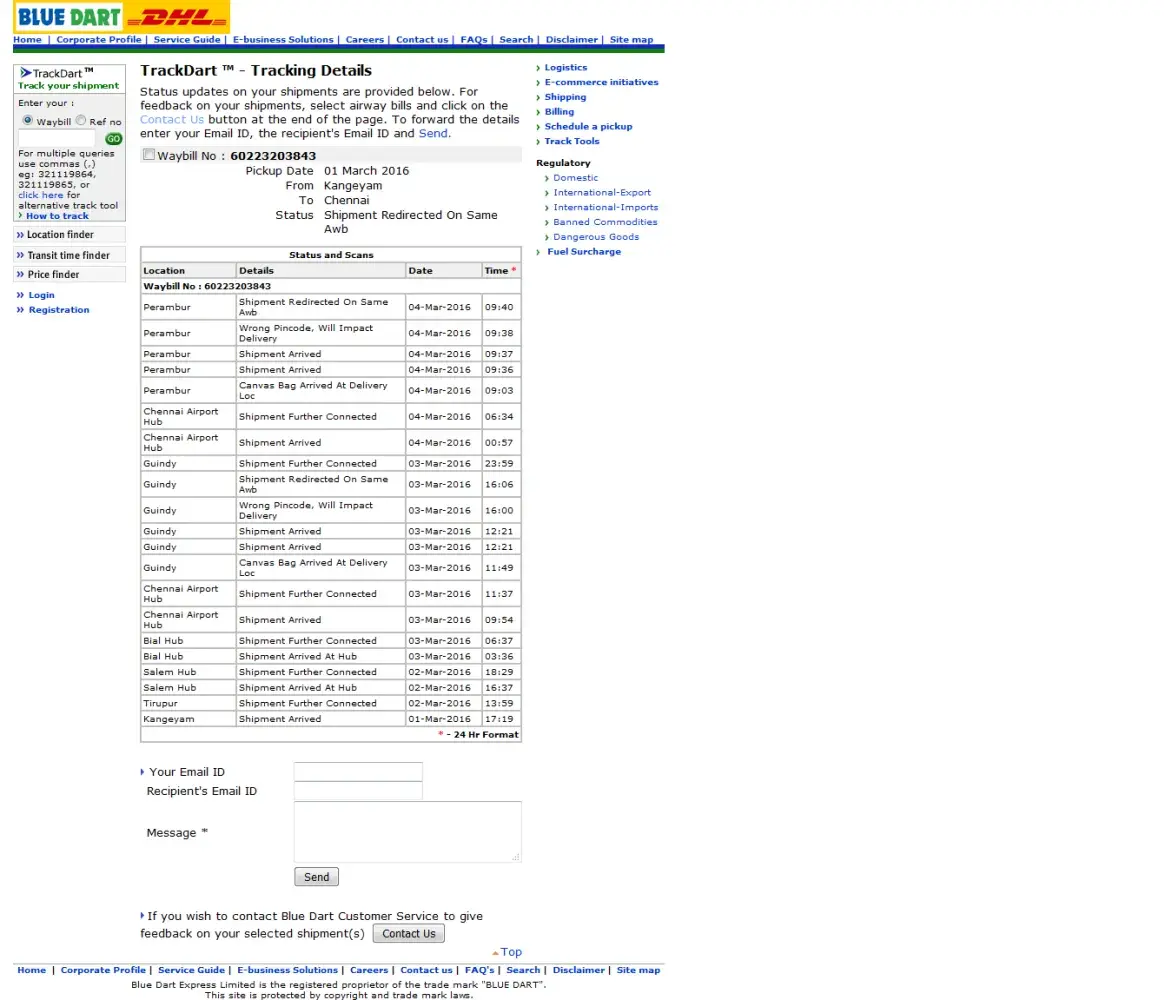Open Careers in the top navigation
1172x1000 pixels.
365,40
